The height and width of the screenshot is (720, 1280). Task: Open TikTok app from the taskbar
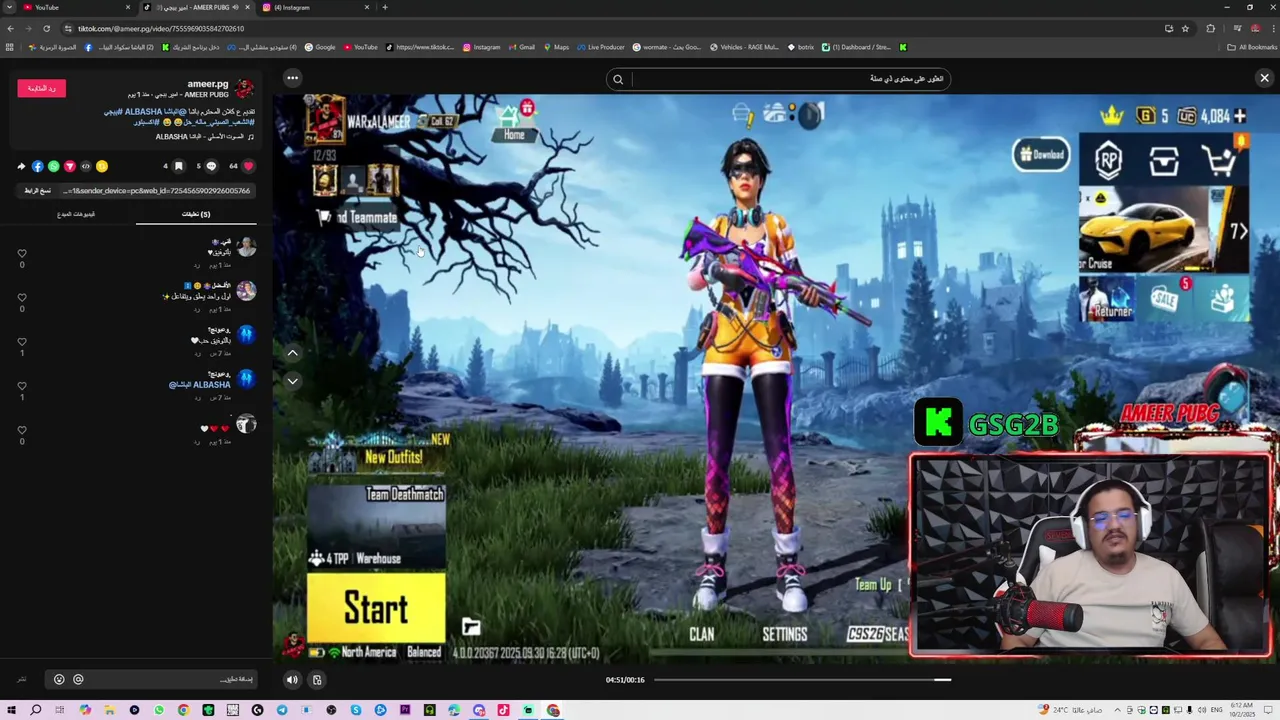tap(503, 710)
